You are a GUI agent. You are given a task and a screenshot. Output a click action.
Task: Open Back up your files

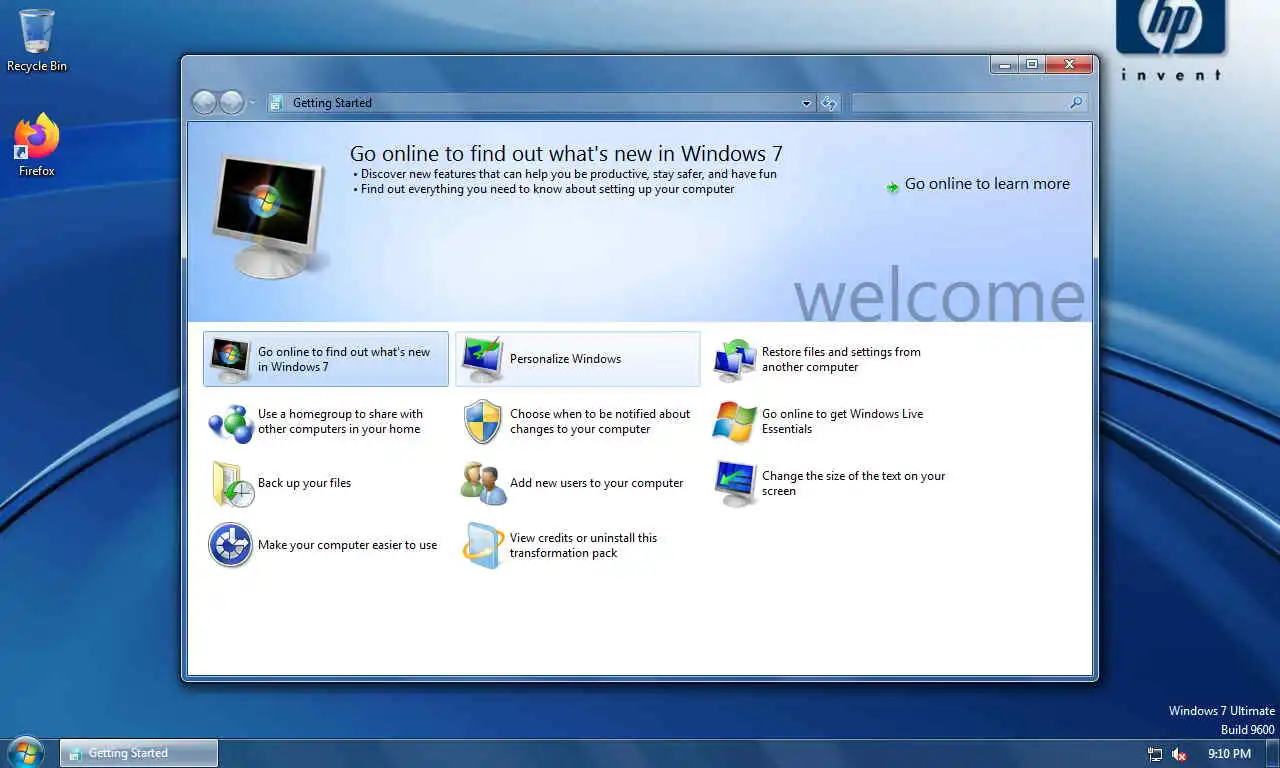click(x=304, y=483)
